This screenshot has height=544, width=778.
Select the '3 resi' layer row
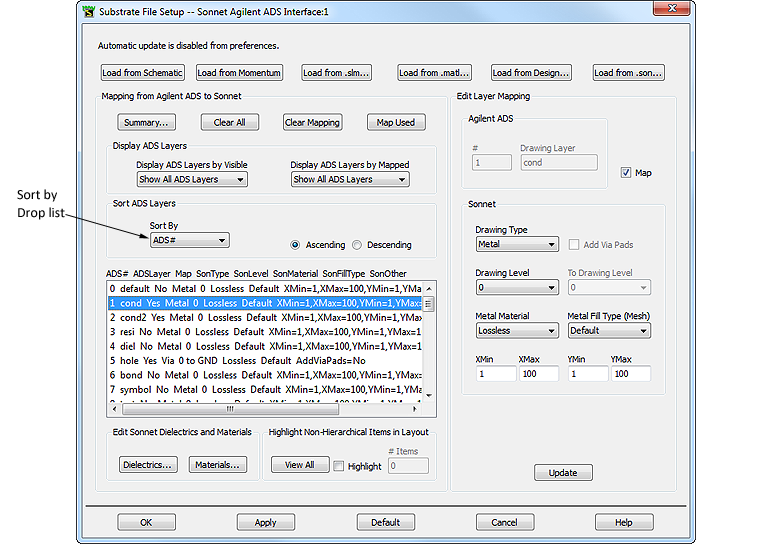[x=265, y=332]
